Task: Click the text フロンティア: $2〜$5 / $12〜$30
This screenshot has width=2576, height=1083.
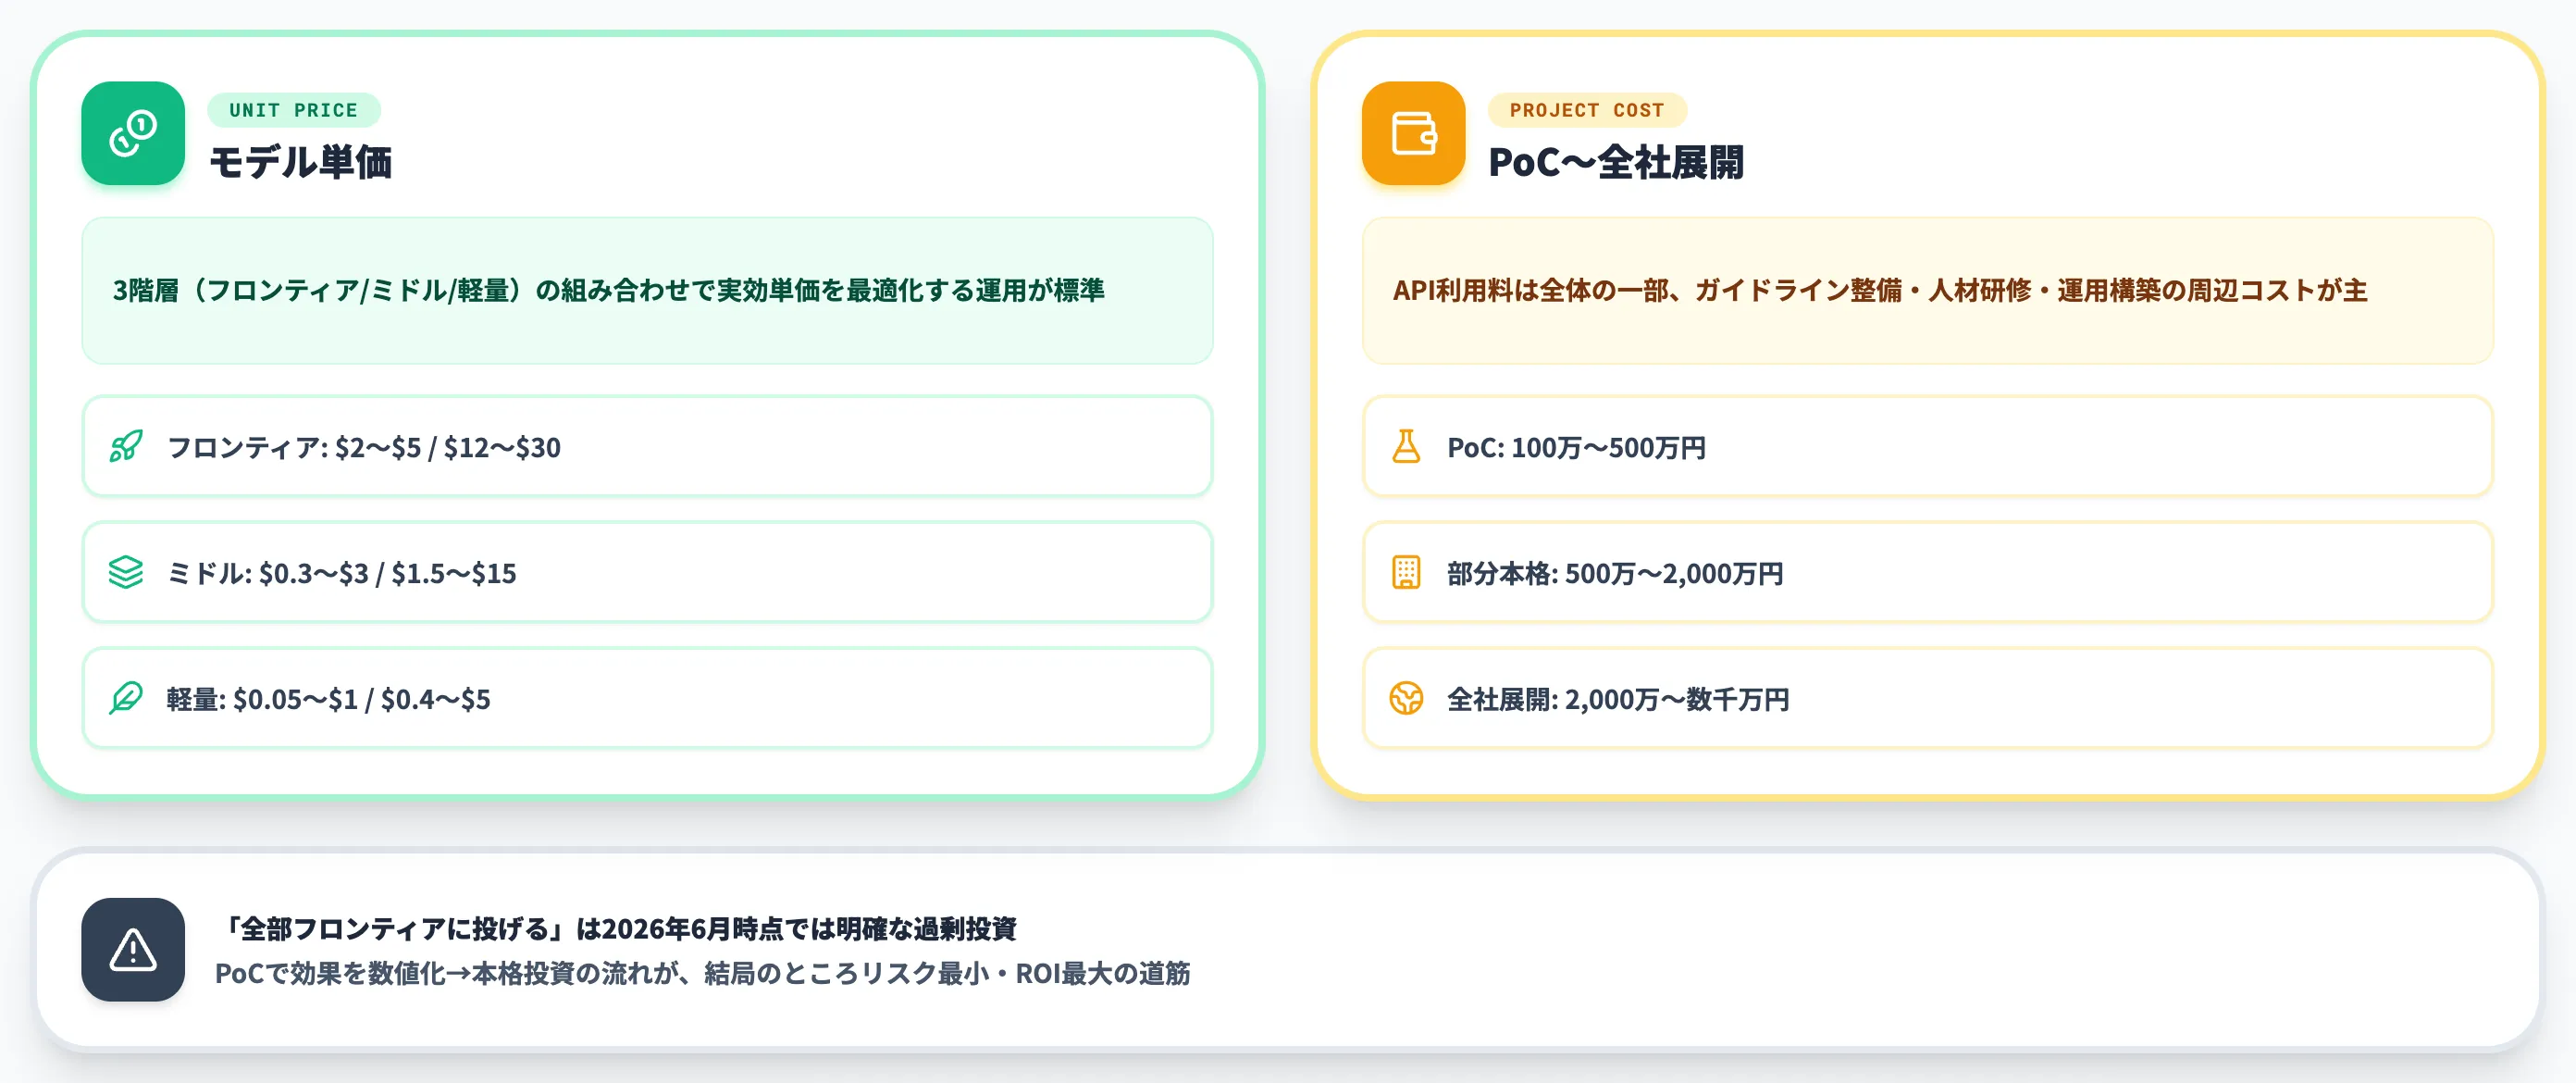Action: 364,447
